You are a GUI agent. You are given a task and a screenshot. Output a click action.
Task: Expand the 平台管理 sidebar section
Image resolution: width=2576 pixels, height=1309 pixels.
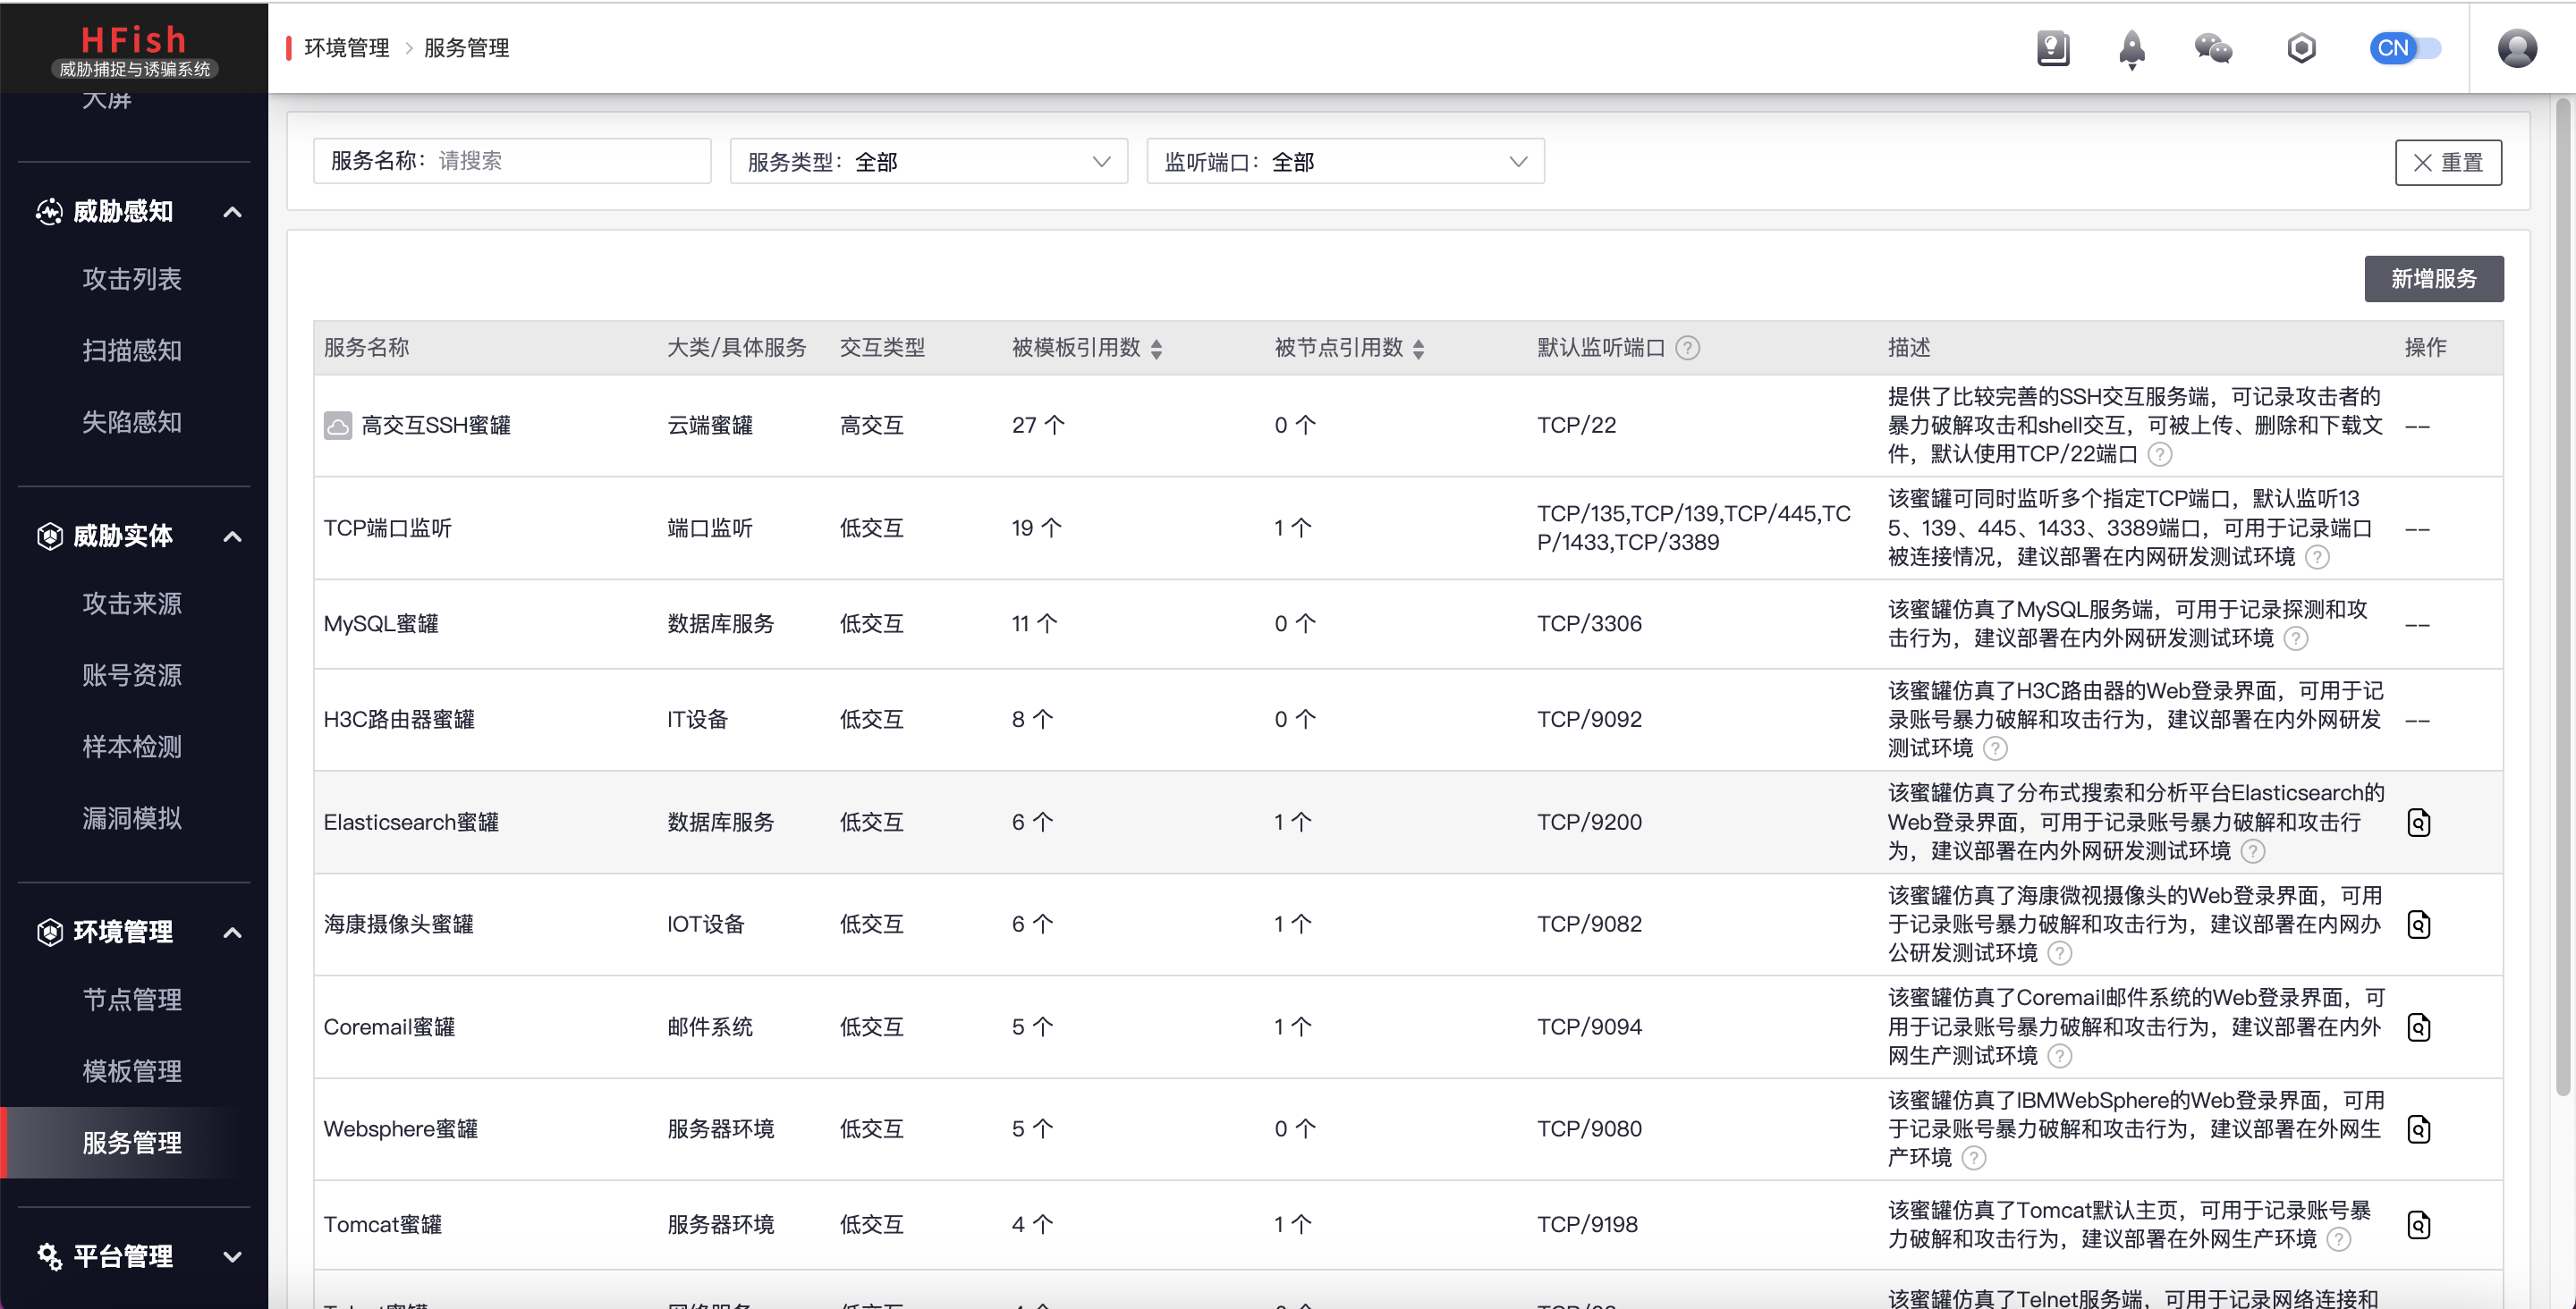(x=134, y=1256)
